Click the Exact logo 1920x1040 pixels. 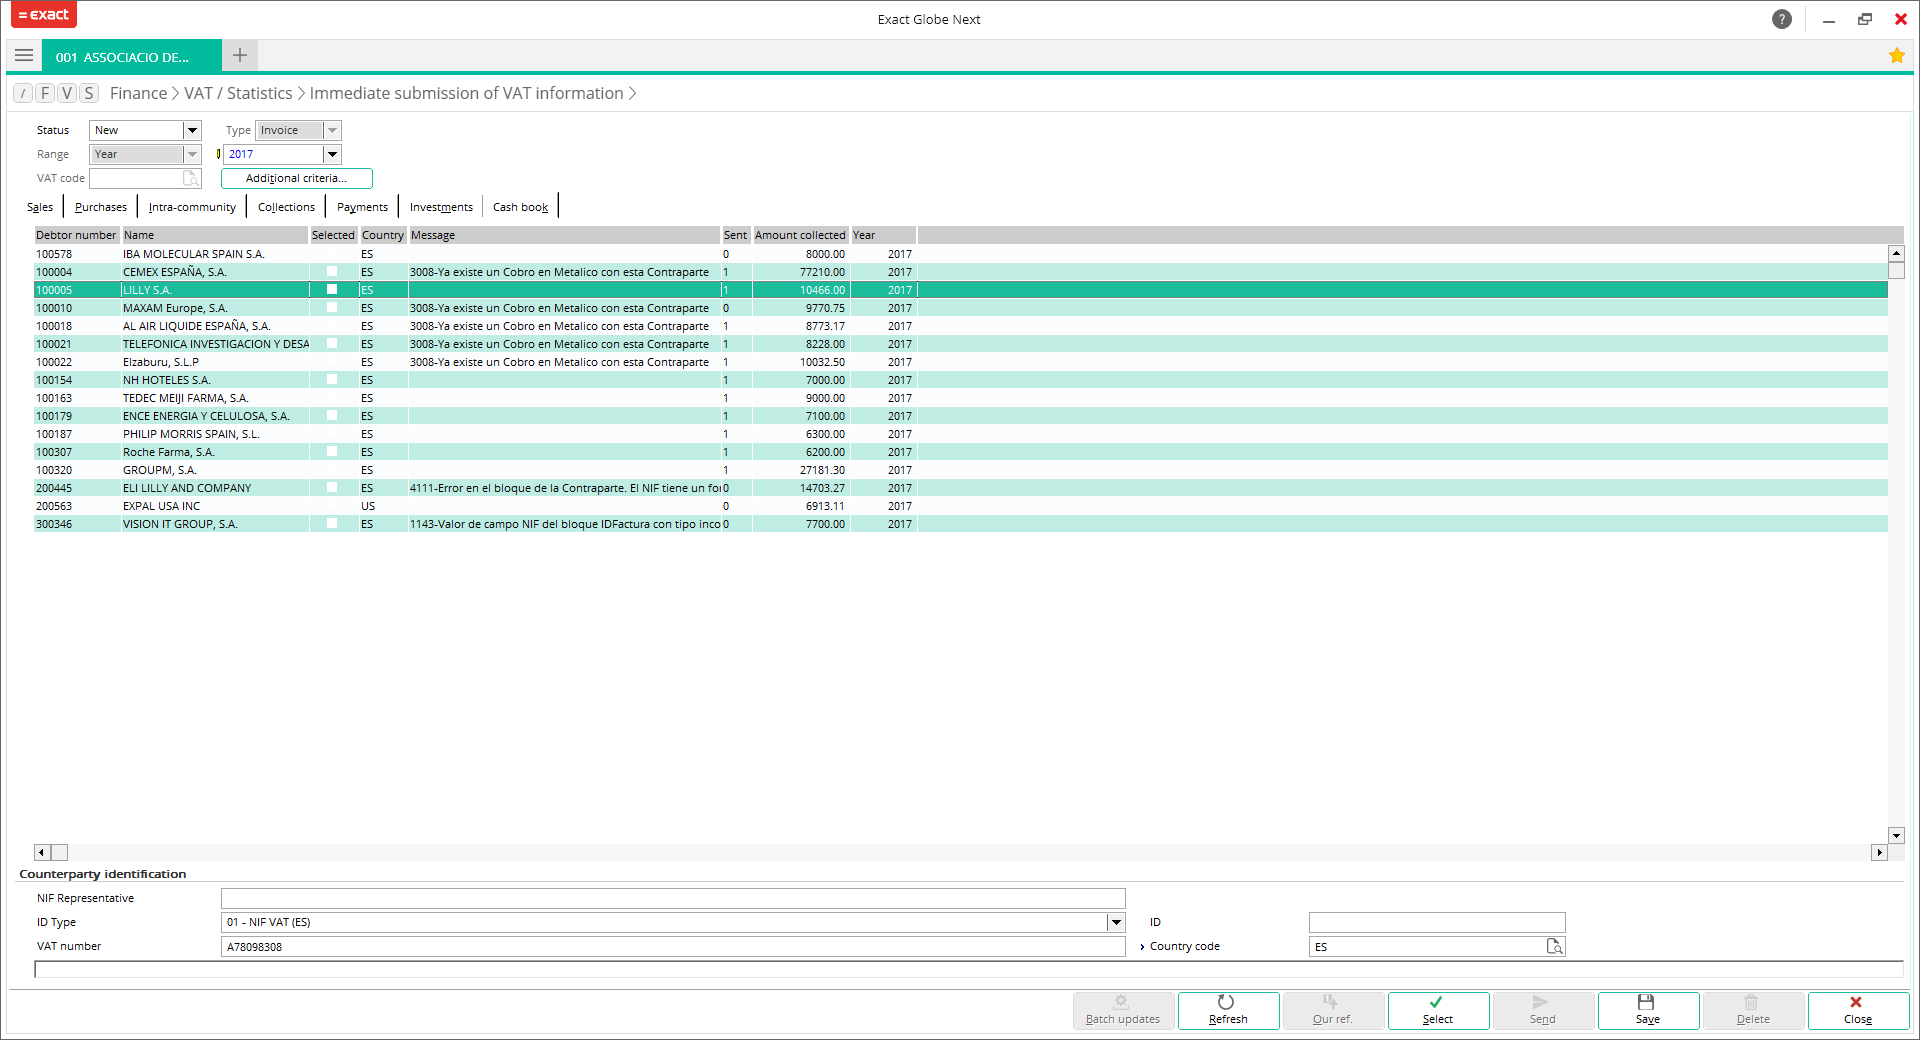(x=44, y=15)
